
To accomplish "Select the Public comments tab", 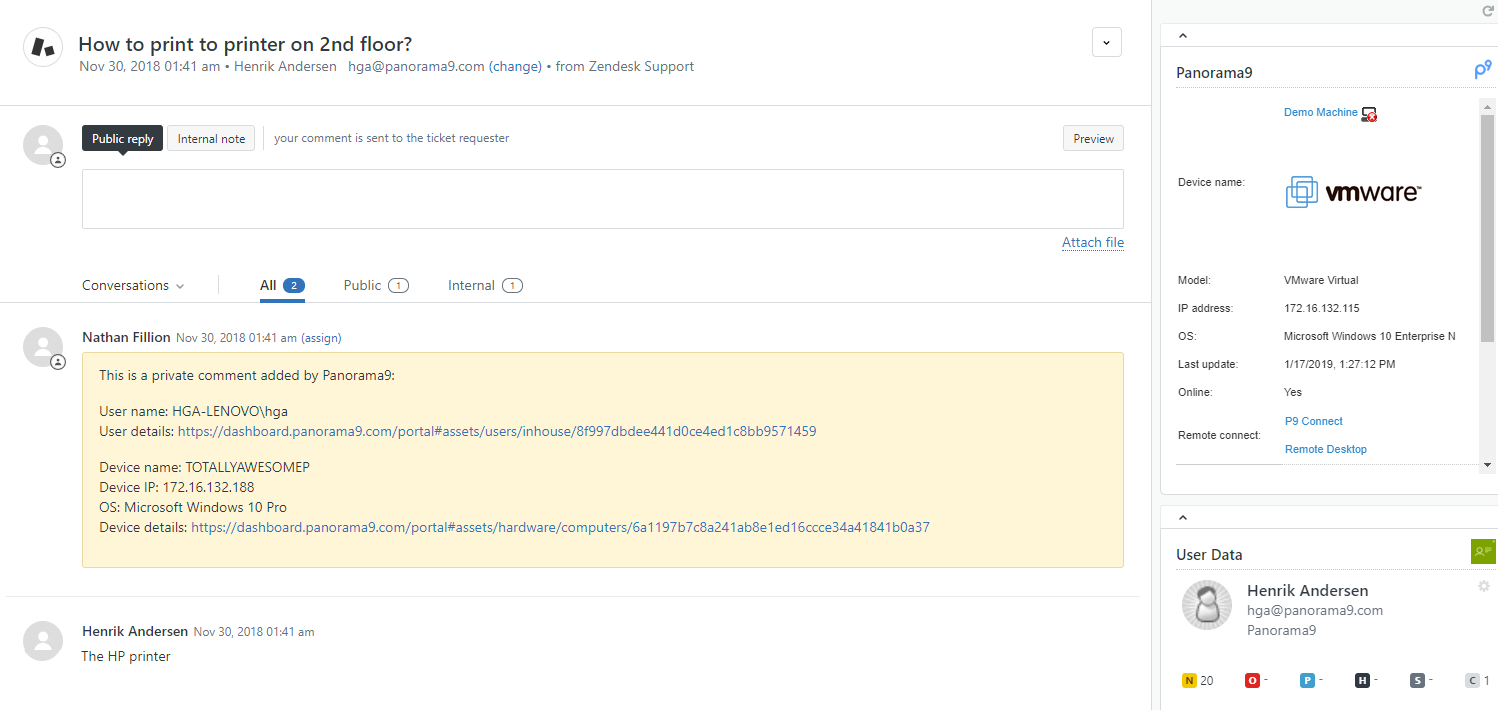I will [376, 285].
